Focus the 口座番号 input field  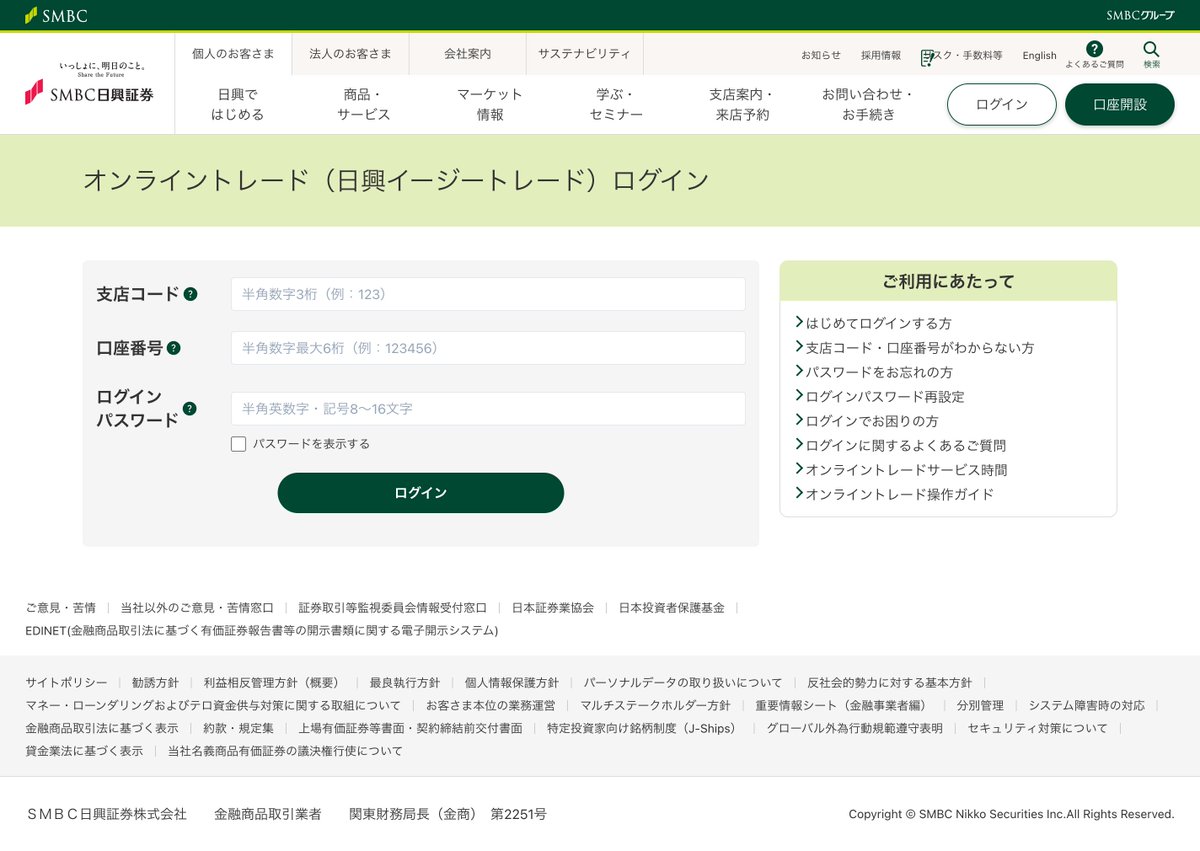tap(488, 348)
